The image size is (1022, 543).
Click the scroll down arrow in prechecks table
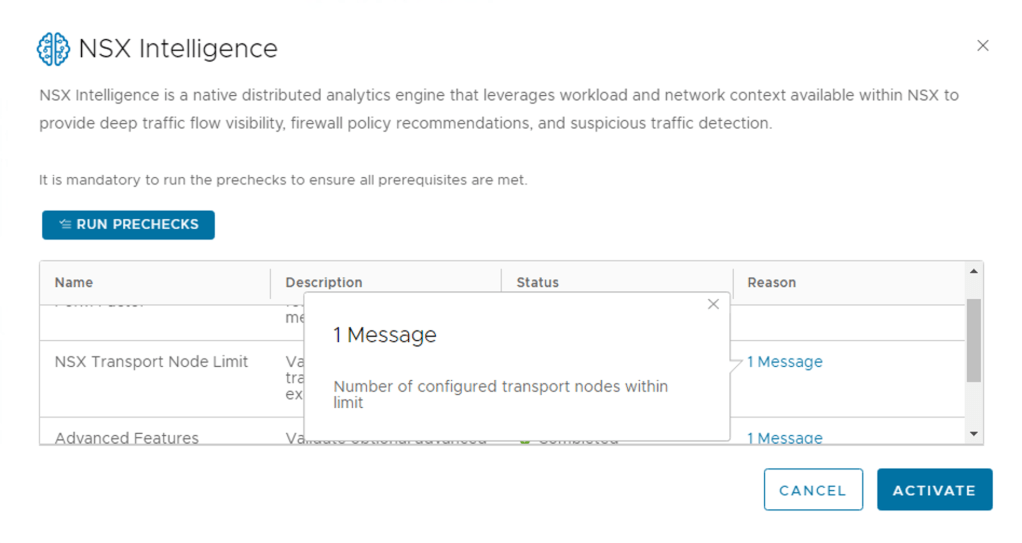coord(974,434)
